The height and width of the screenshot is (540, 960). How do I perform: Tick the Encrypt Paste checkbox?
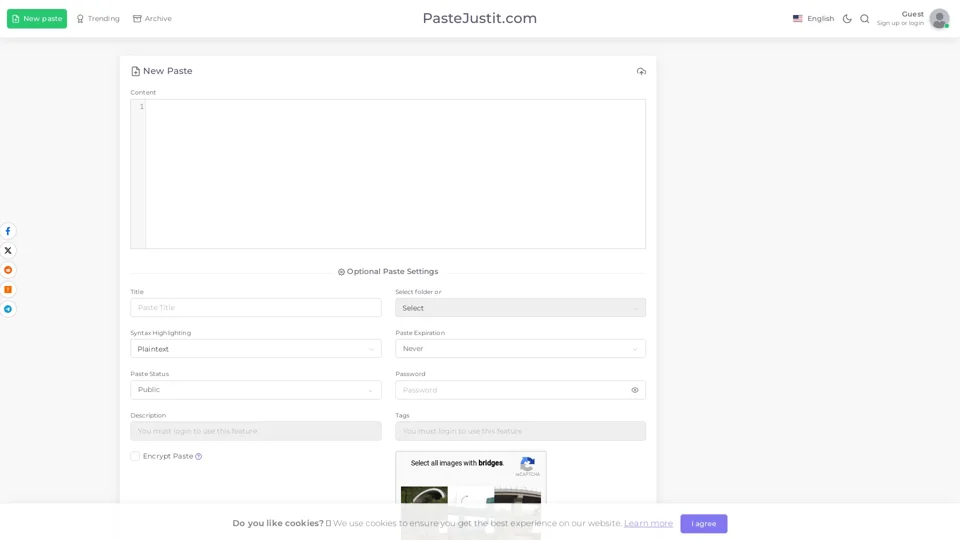point(135,456)
